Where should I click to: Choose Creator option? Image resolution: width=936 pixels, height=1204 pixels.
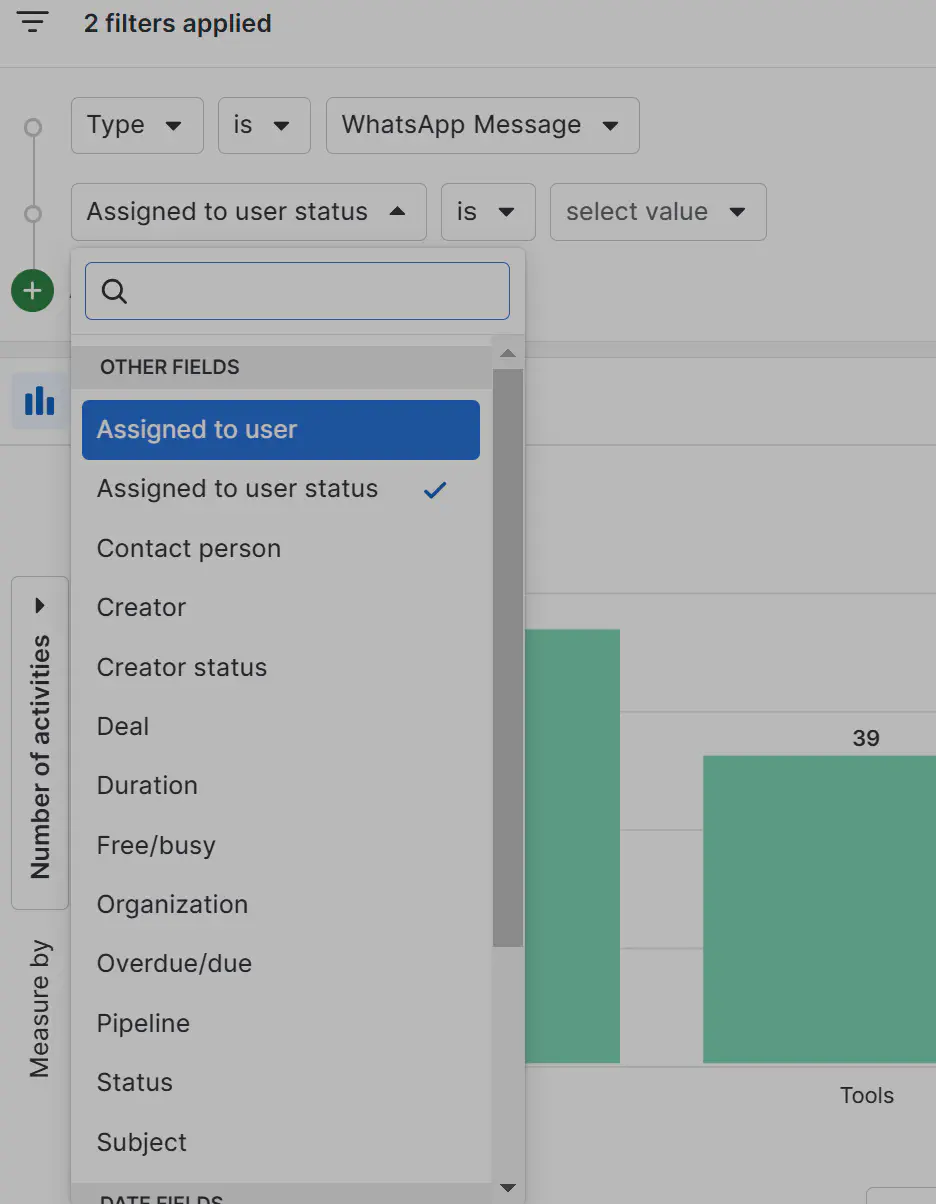coord(281,607)
